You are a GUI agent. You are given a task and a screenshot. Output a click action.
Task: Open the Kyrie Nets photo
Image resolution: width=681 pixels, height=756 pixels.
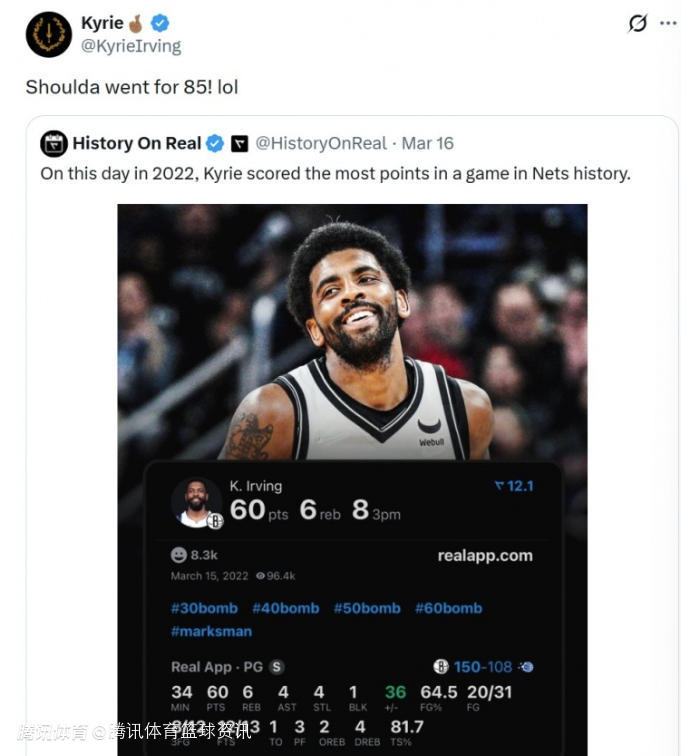click(x=352, y=330)
